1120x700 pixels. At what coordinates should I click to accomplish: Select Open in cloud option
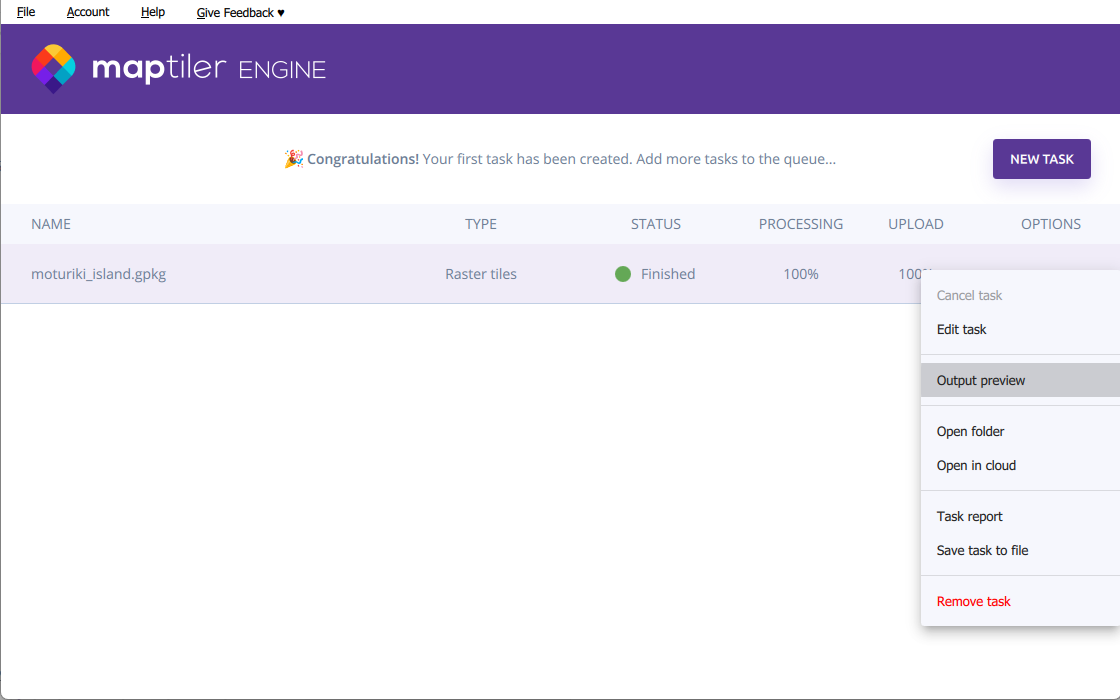coord(976,465)
